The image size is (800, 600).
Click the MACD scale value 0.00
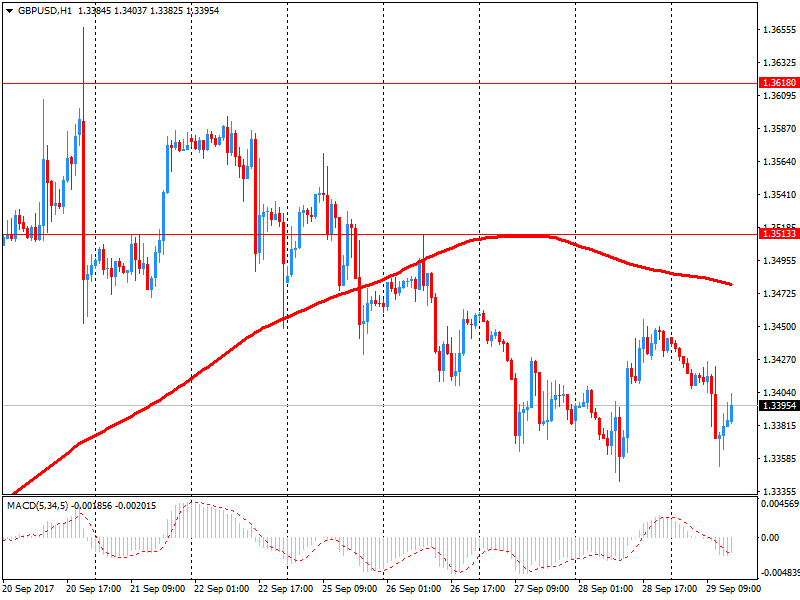tap(770, 538)
